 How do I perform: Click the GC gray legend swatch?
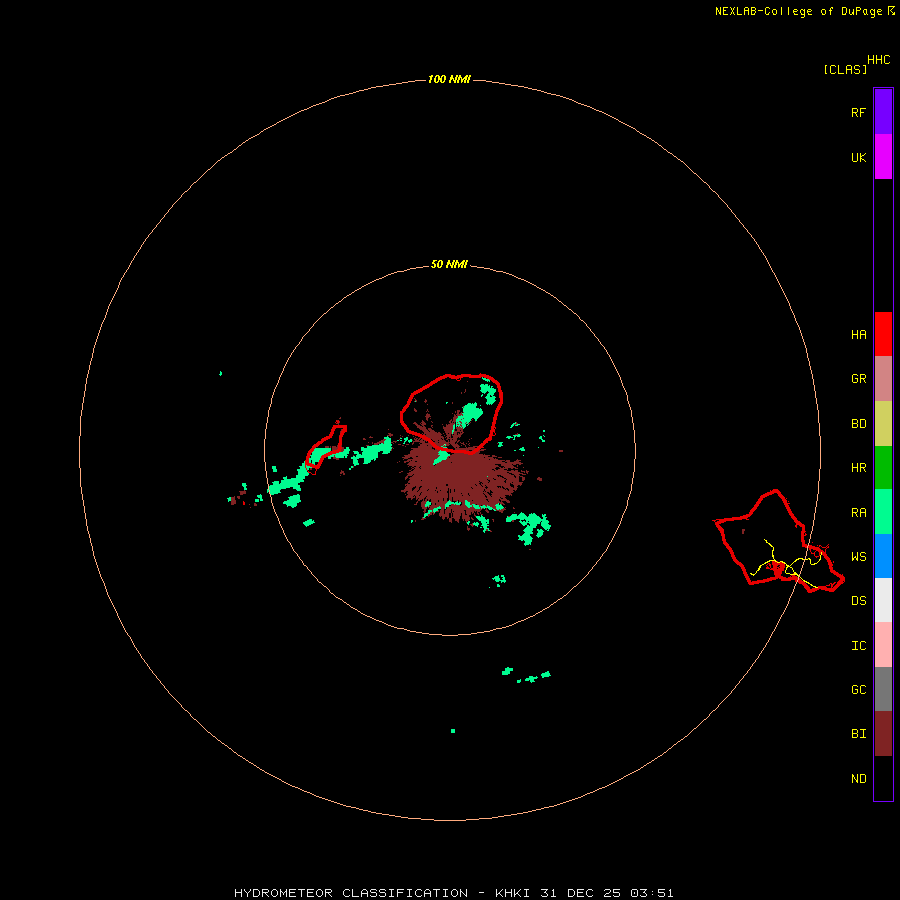883,689
